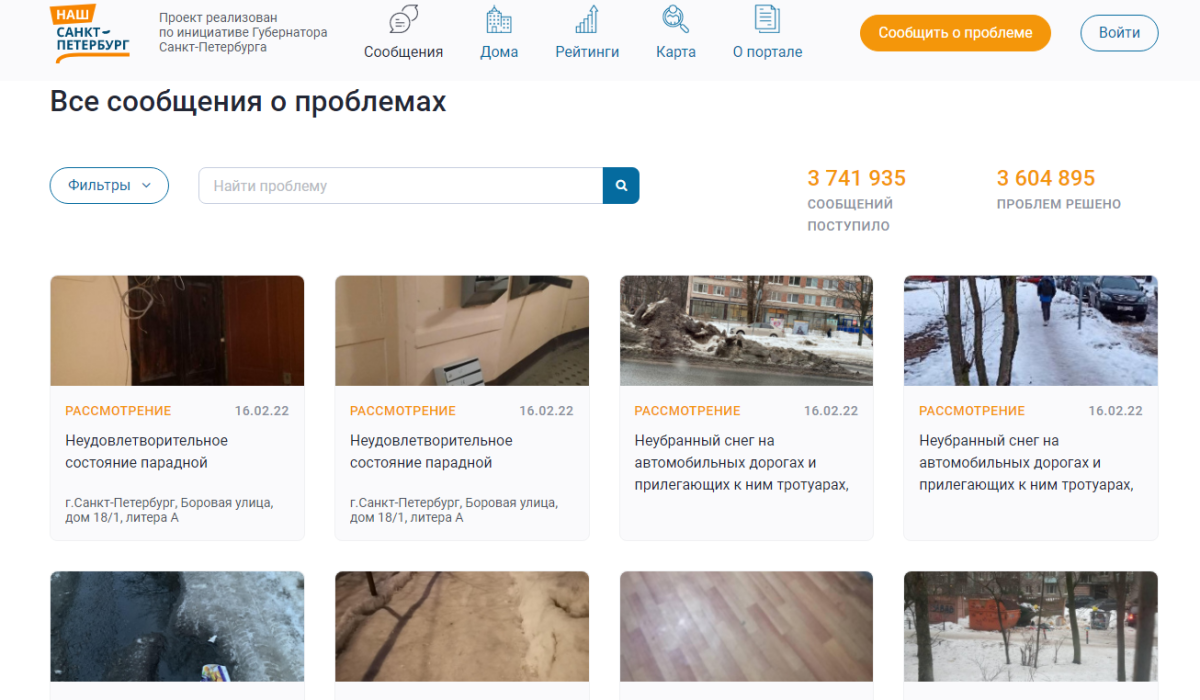Click the search magnifier button next to the field

(620, 185)
